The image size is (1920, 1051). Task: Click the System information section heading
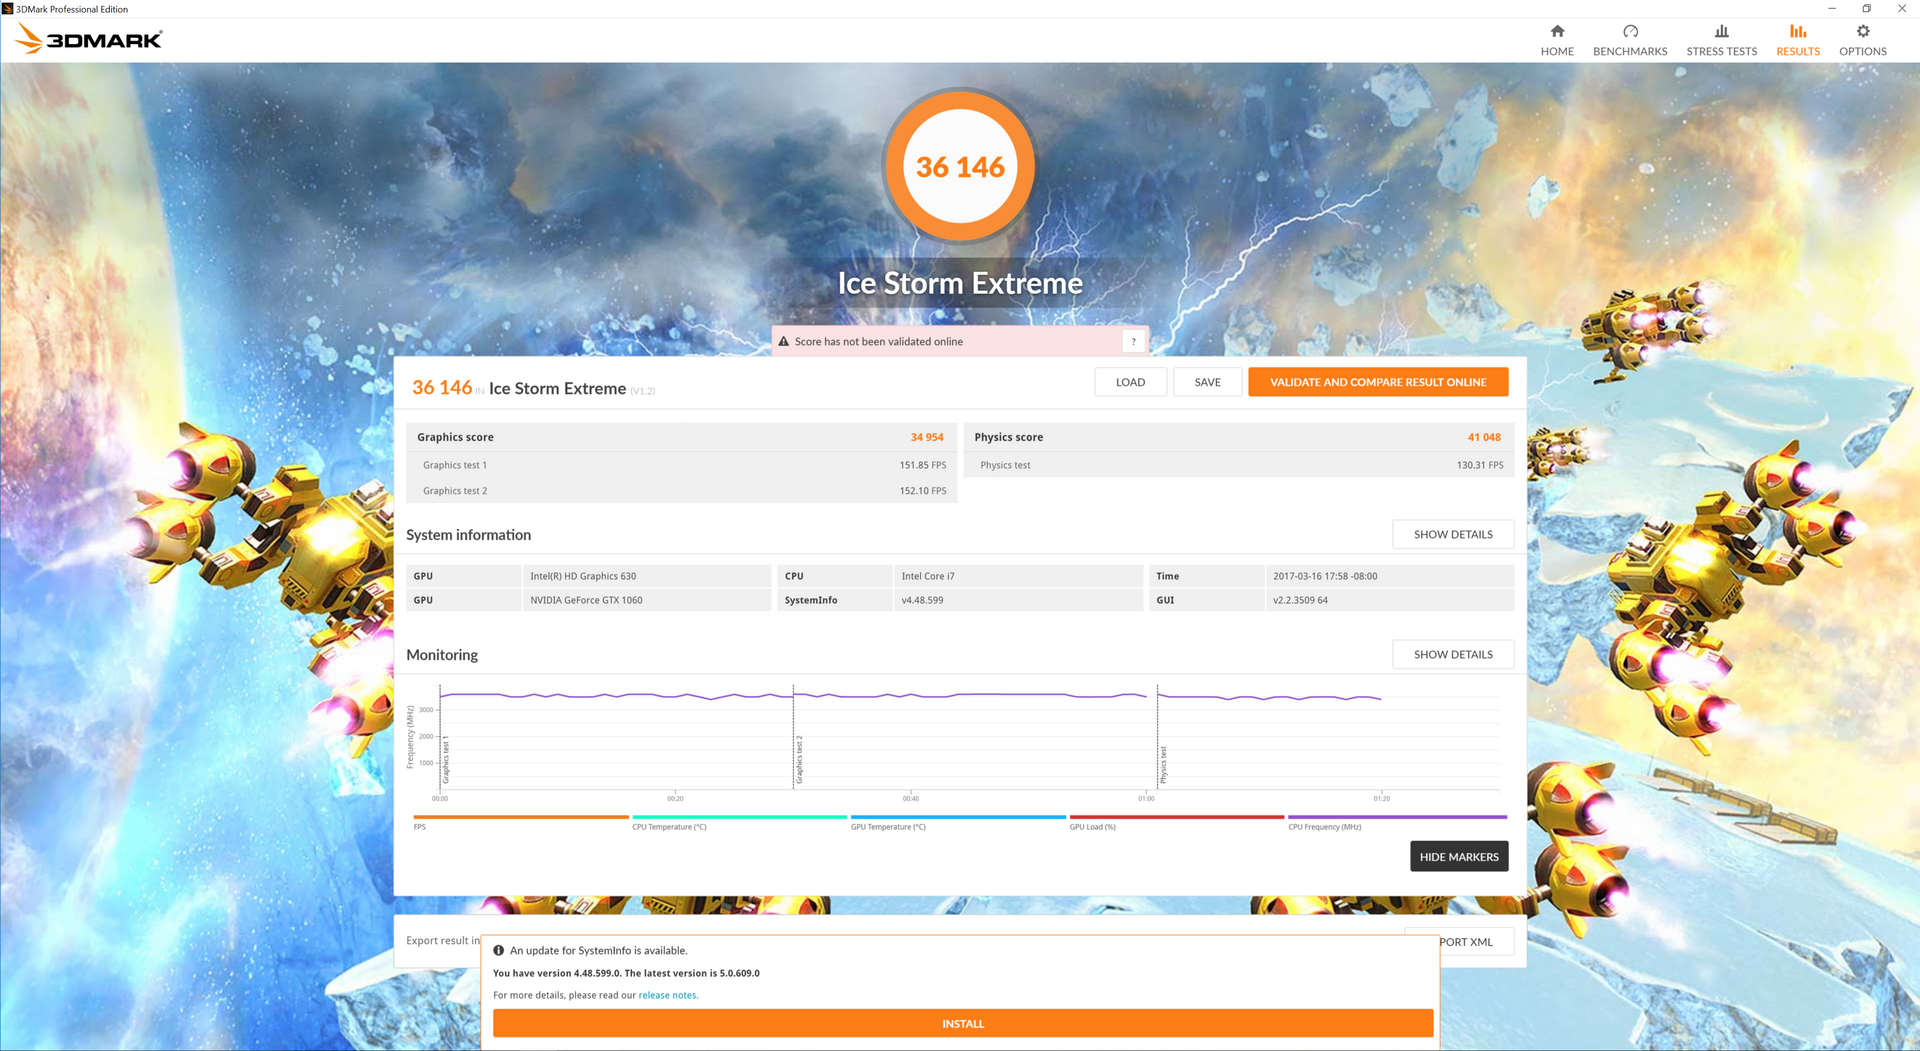point(468,535)
